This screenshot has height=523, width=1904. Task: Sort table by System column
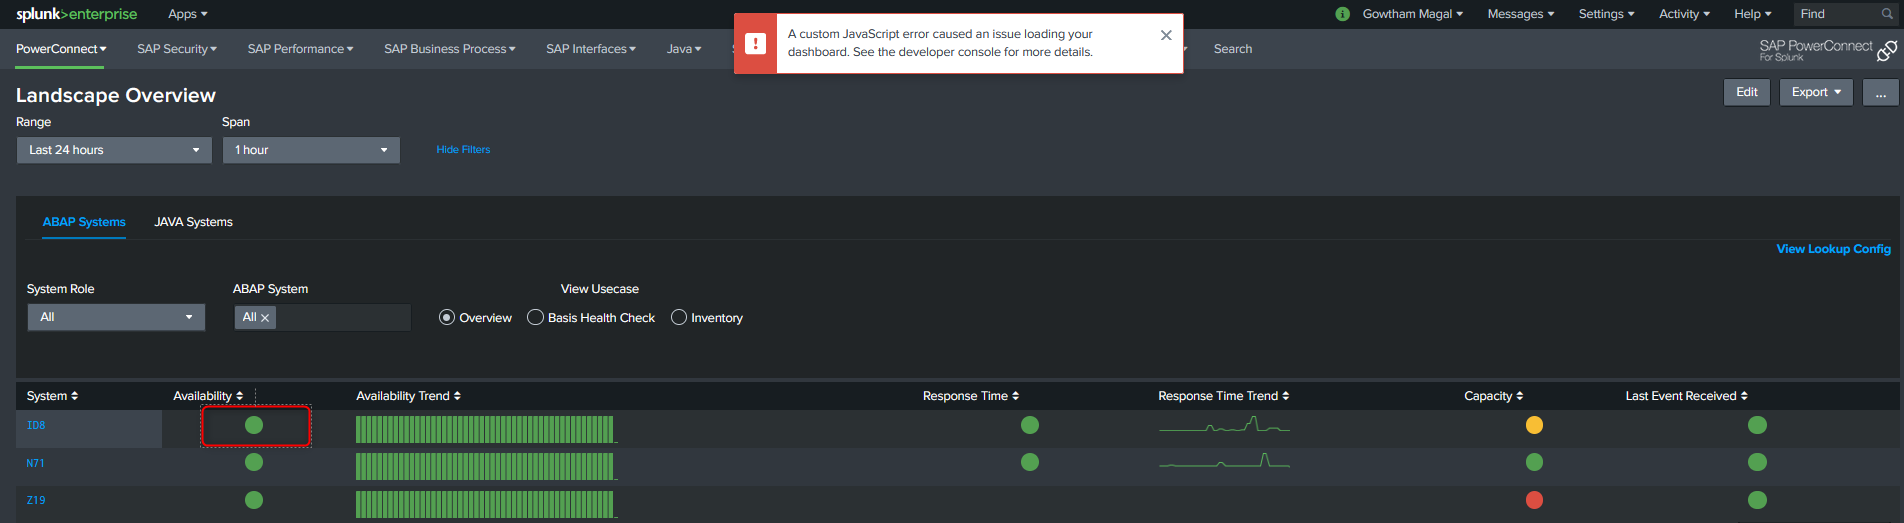pyautogui.click(x=52, y=396)
